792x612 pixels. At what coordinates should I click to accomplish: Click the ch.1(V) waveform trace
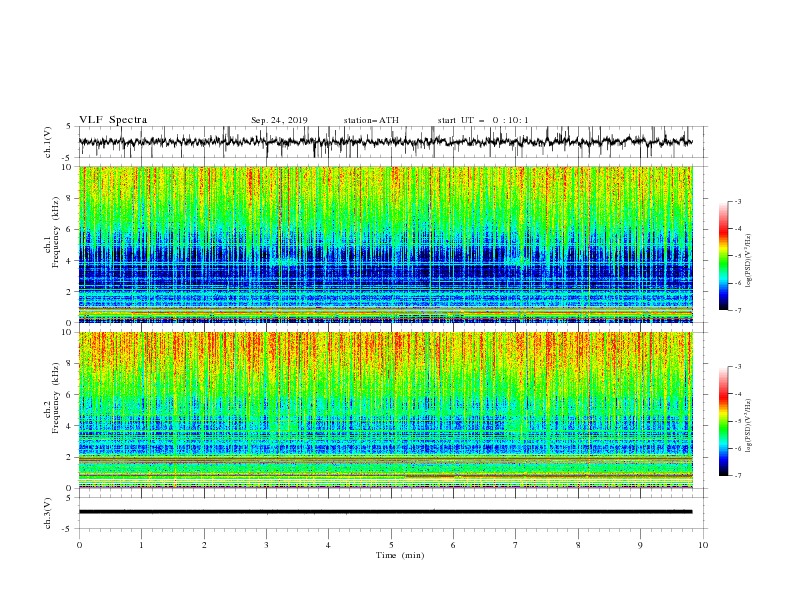point(385,142)
